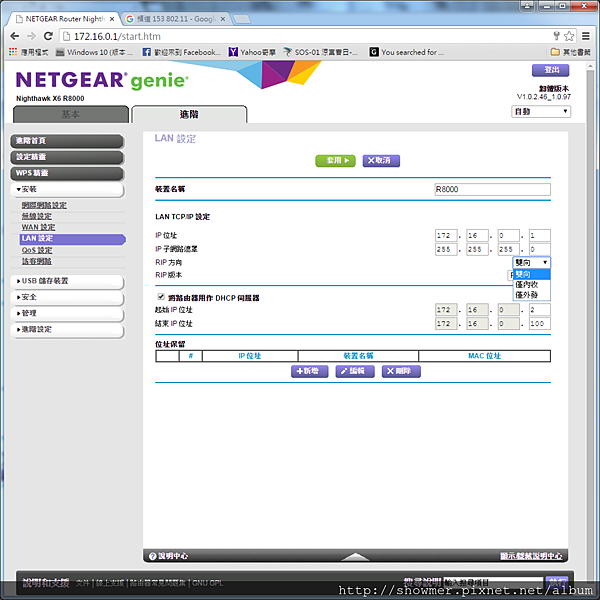
Task: Expand the advanced setup section
Action: (x=67, y=329)
